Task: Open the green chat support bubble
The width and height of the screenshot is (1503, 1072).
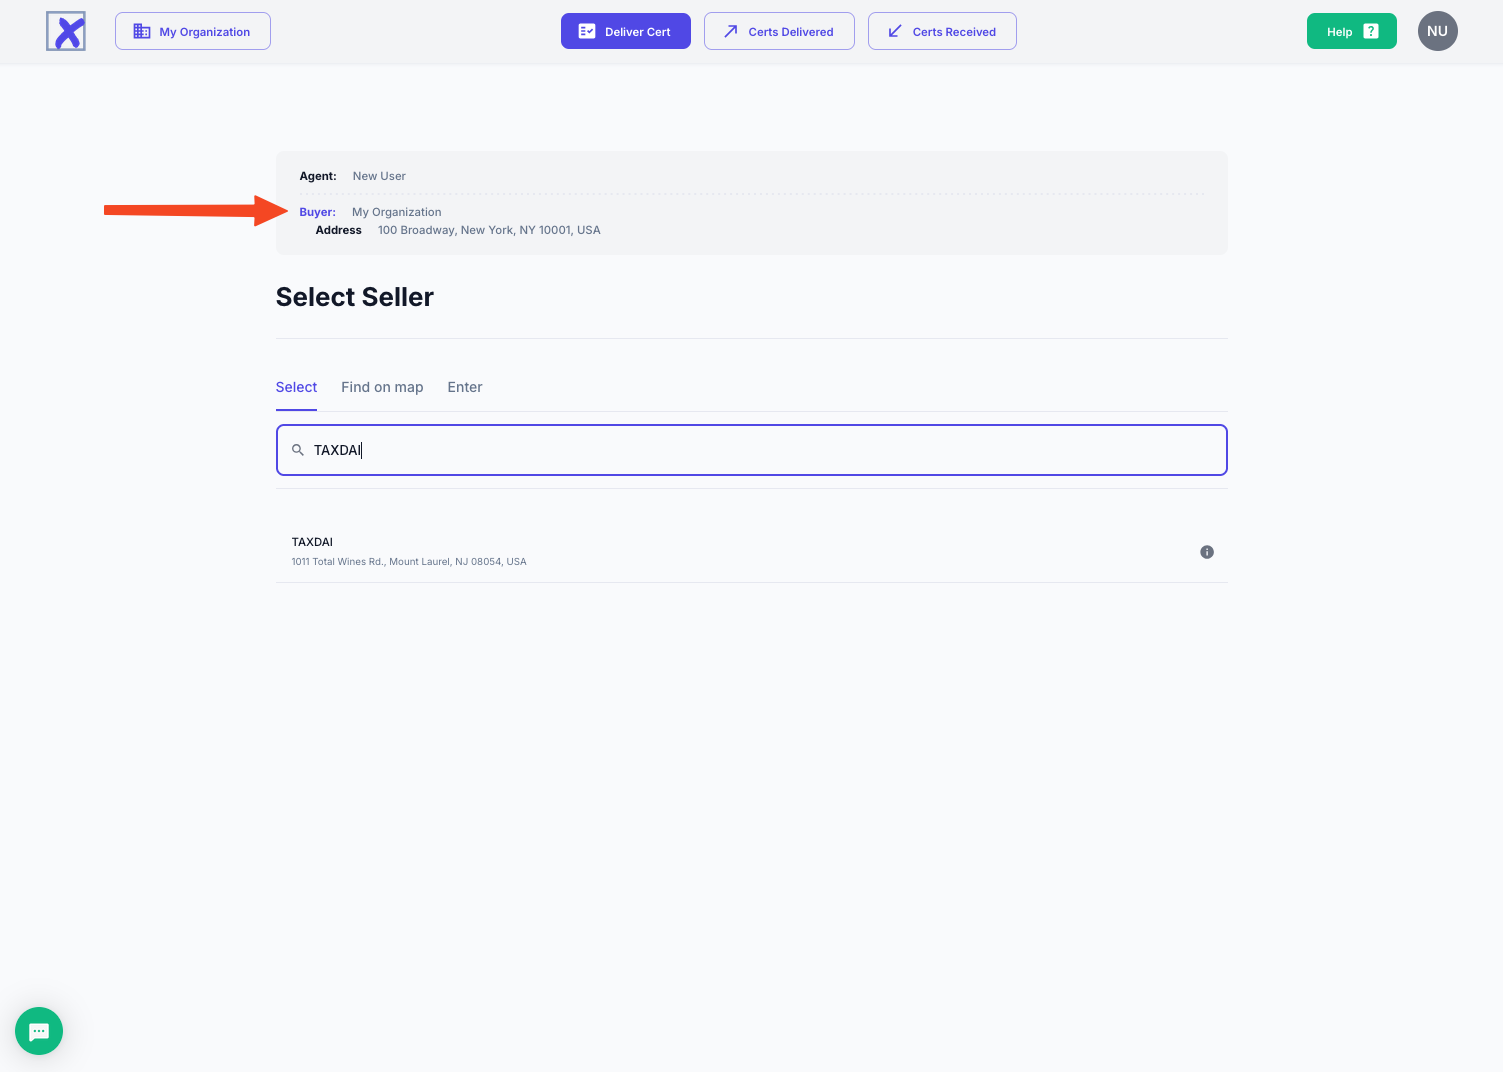Action: pos(39,1031)
